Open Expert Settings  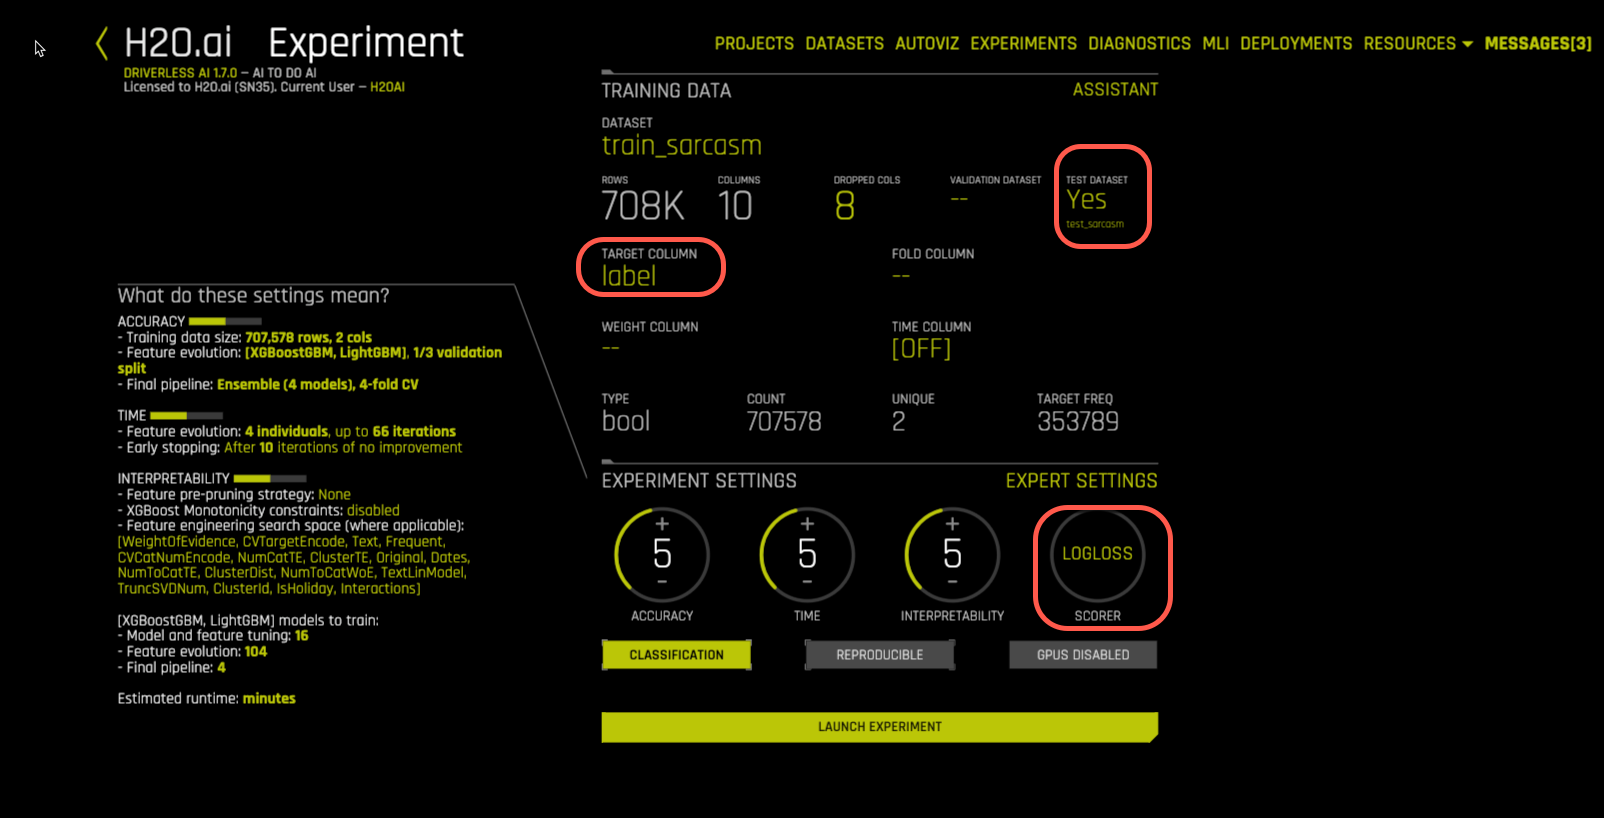click(x=1082, y=481)
